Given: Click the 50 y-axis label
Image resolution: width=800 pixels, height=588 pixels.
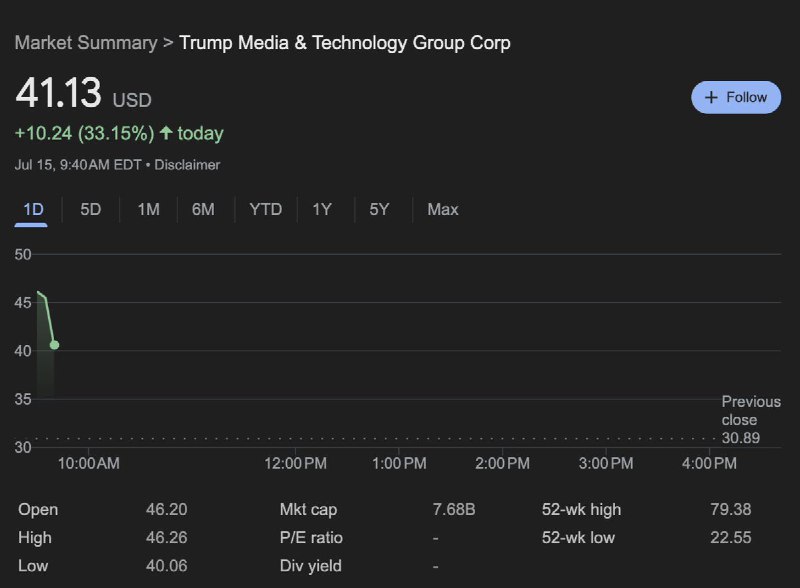Looking at the screenshot, I should (23, 254).
